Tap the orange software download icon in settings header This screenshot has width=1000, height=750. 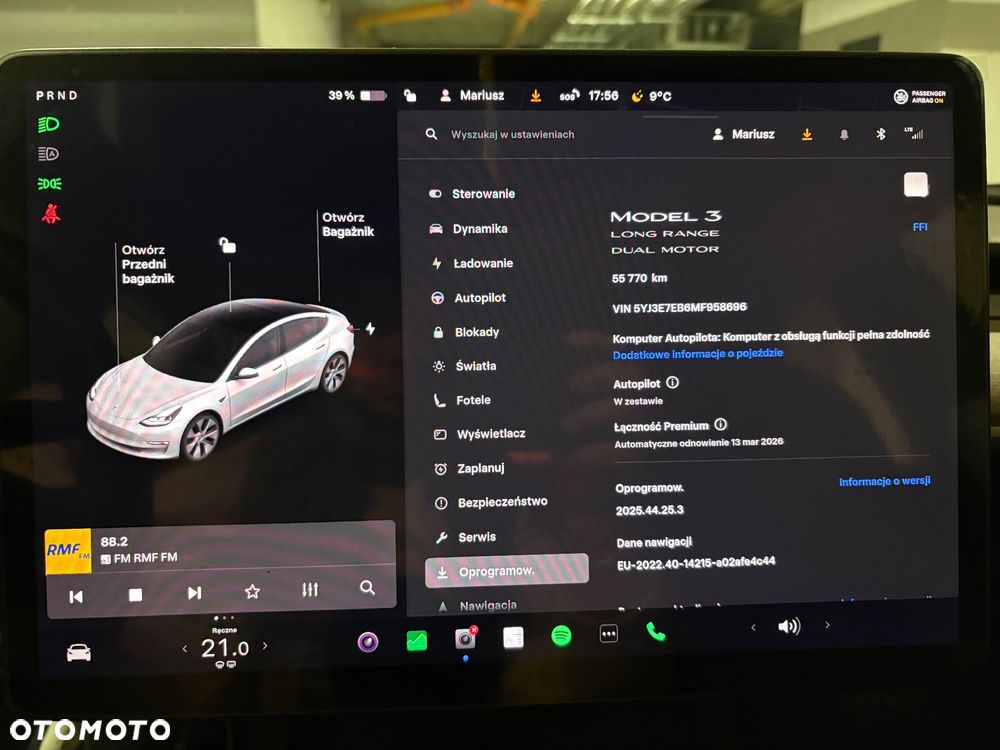coord(807,134)
